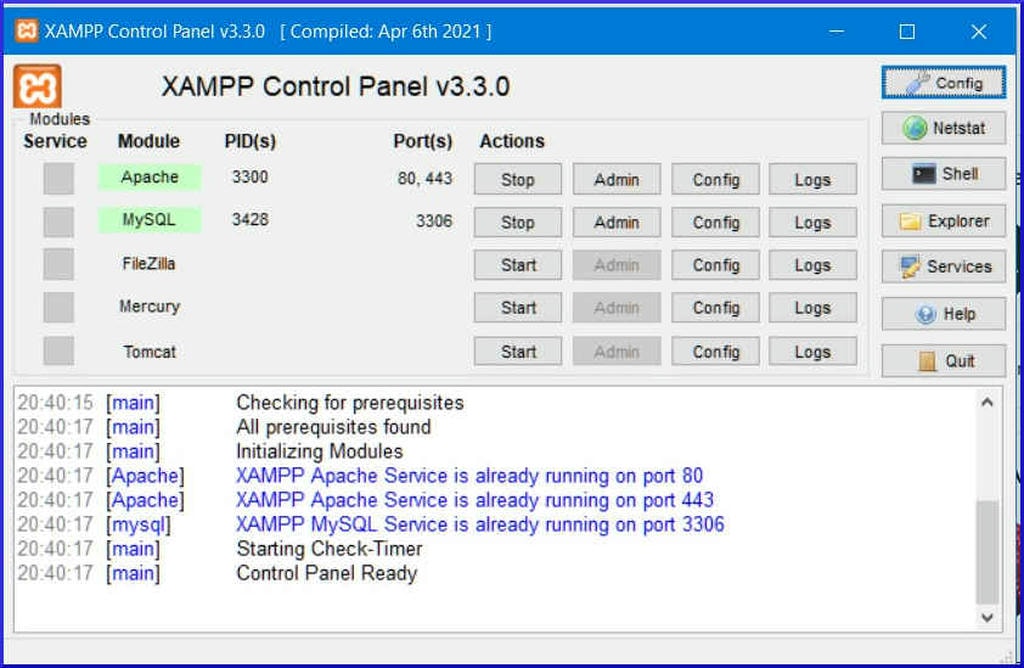Viewport: 1024px width, 668px height.
Task: View Tomcat Logs
Action: [x=812, y=351]
